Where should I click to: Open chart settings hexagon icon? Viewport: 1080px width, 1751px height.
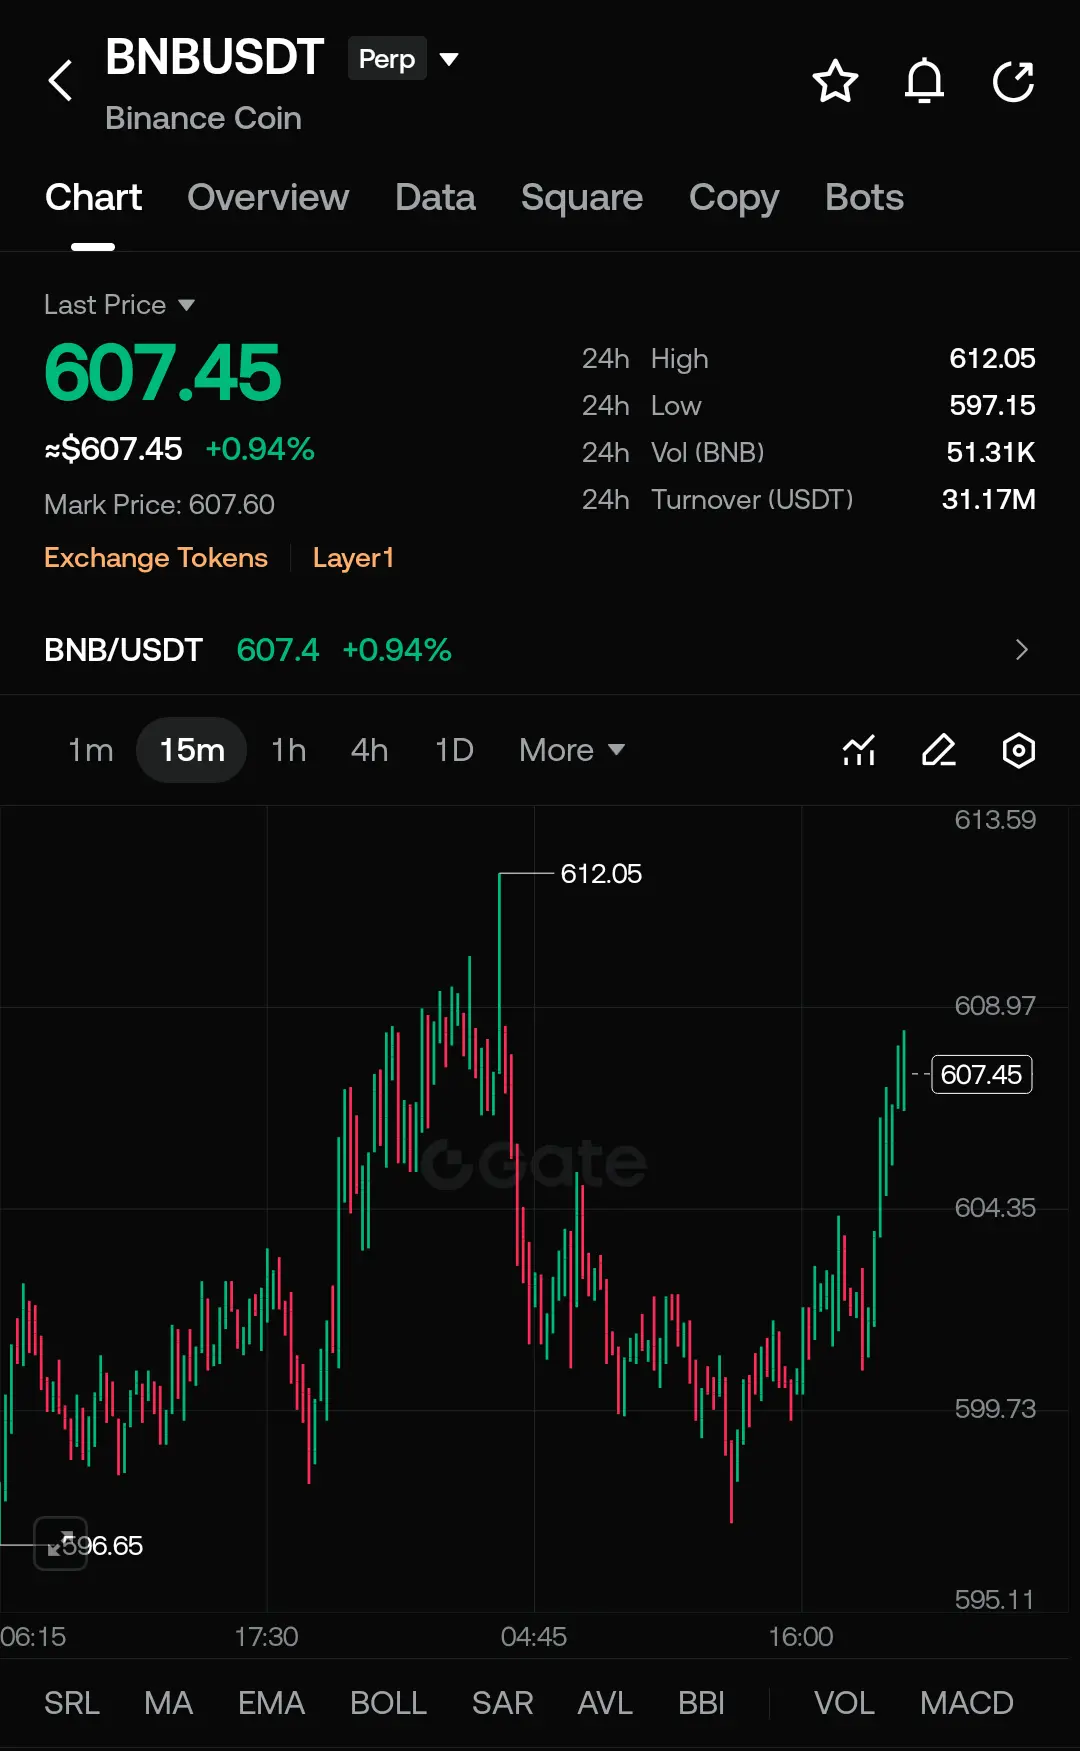pyautogui.click(x=1018, y=750)
